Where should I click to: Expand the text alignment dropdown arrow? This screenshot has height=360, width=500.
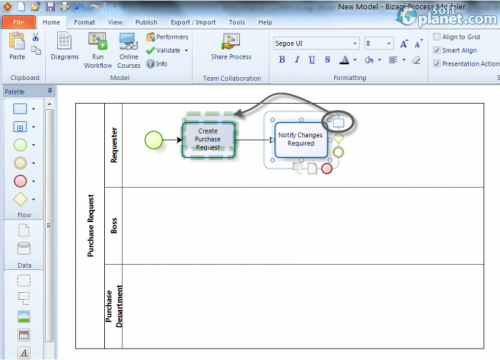click(x=404, y=60)
